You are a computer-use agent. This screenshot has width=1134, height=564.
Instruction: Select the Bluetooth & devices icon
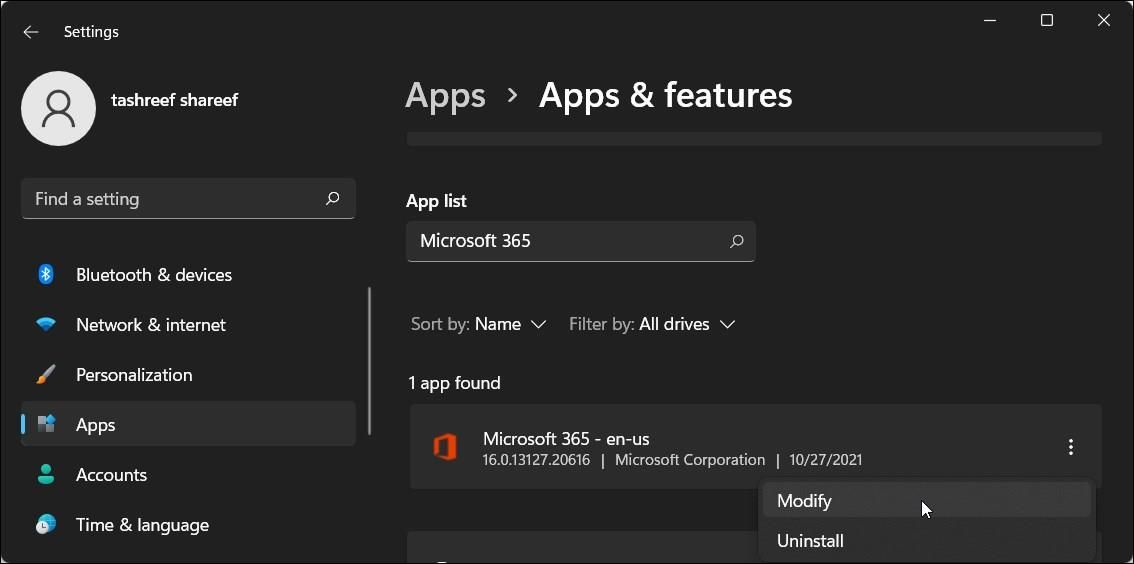coord(46,274)
